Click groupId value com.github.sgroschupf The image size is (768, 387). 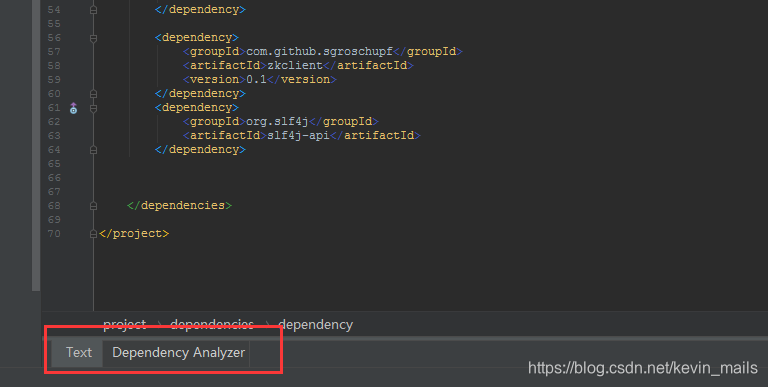tap(319, 51)
